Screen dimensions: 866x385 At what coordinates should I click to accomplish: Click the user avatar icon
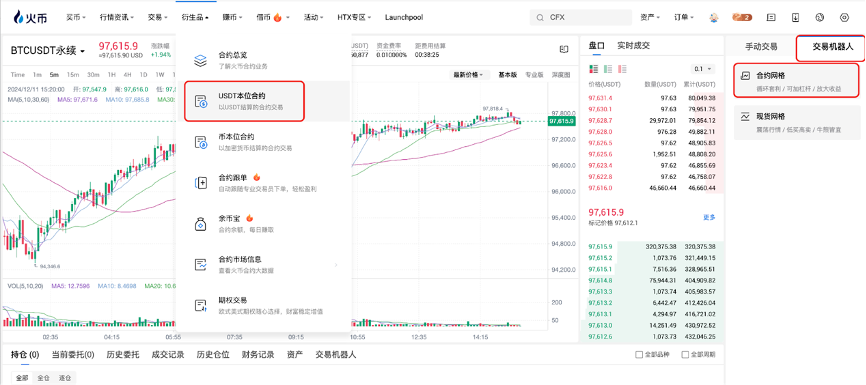714,17
